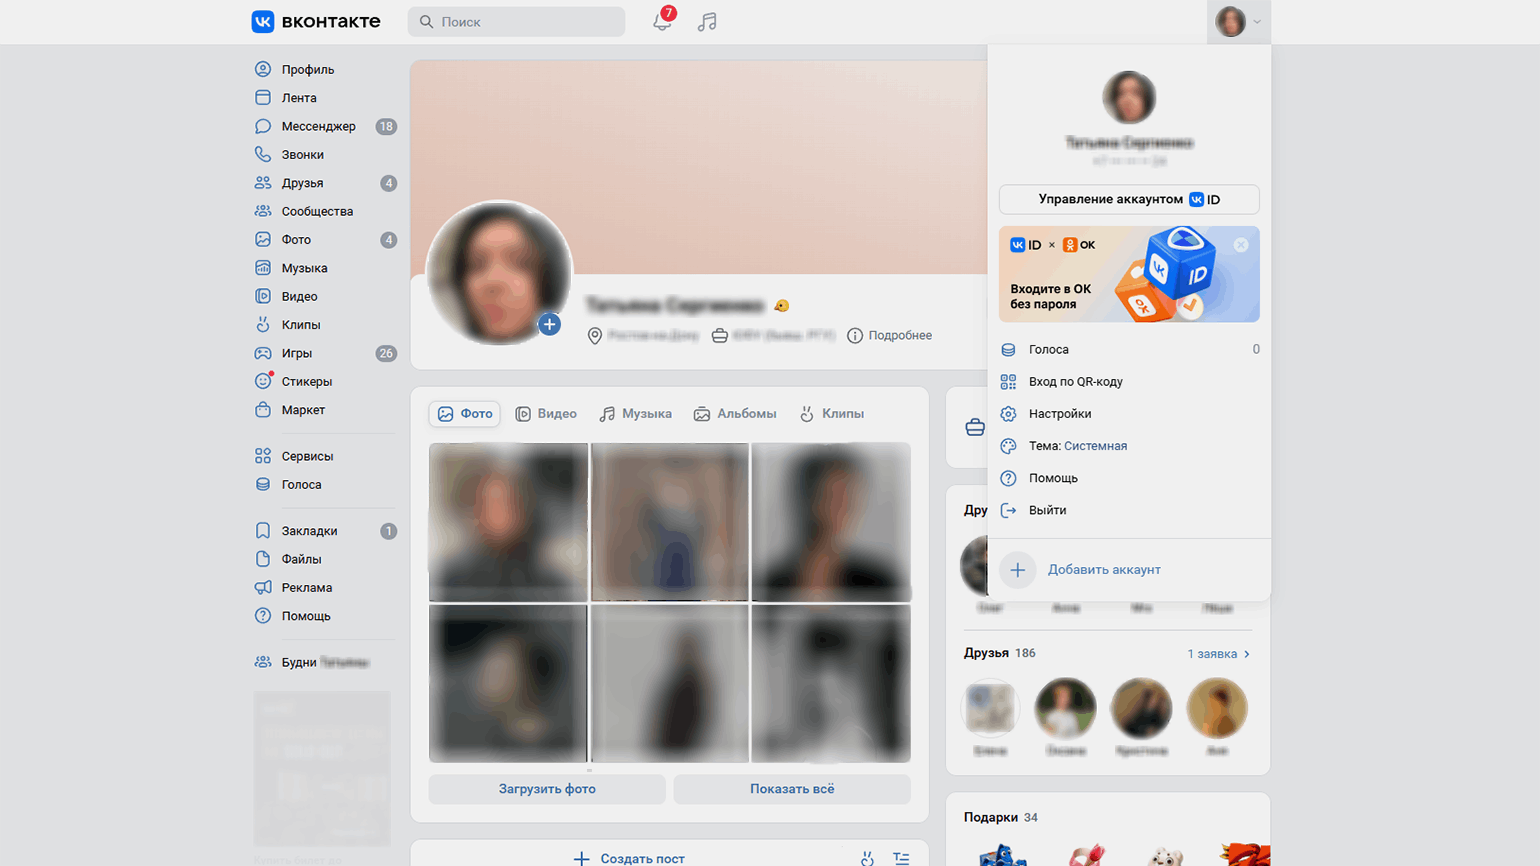The image size is (1540, 866).
Task: Click Управление аккаунтом VK ID button
Action: (1128, 199)
